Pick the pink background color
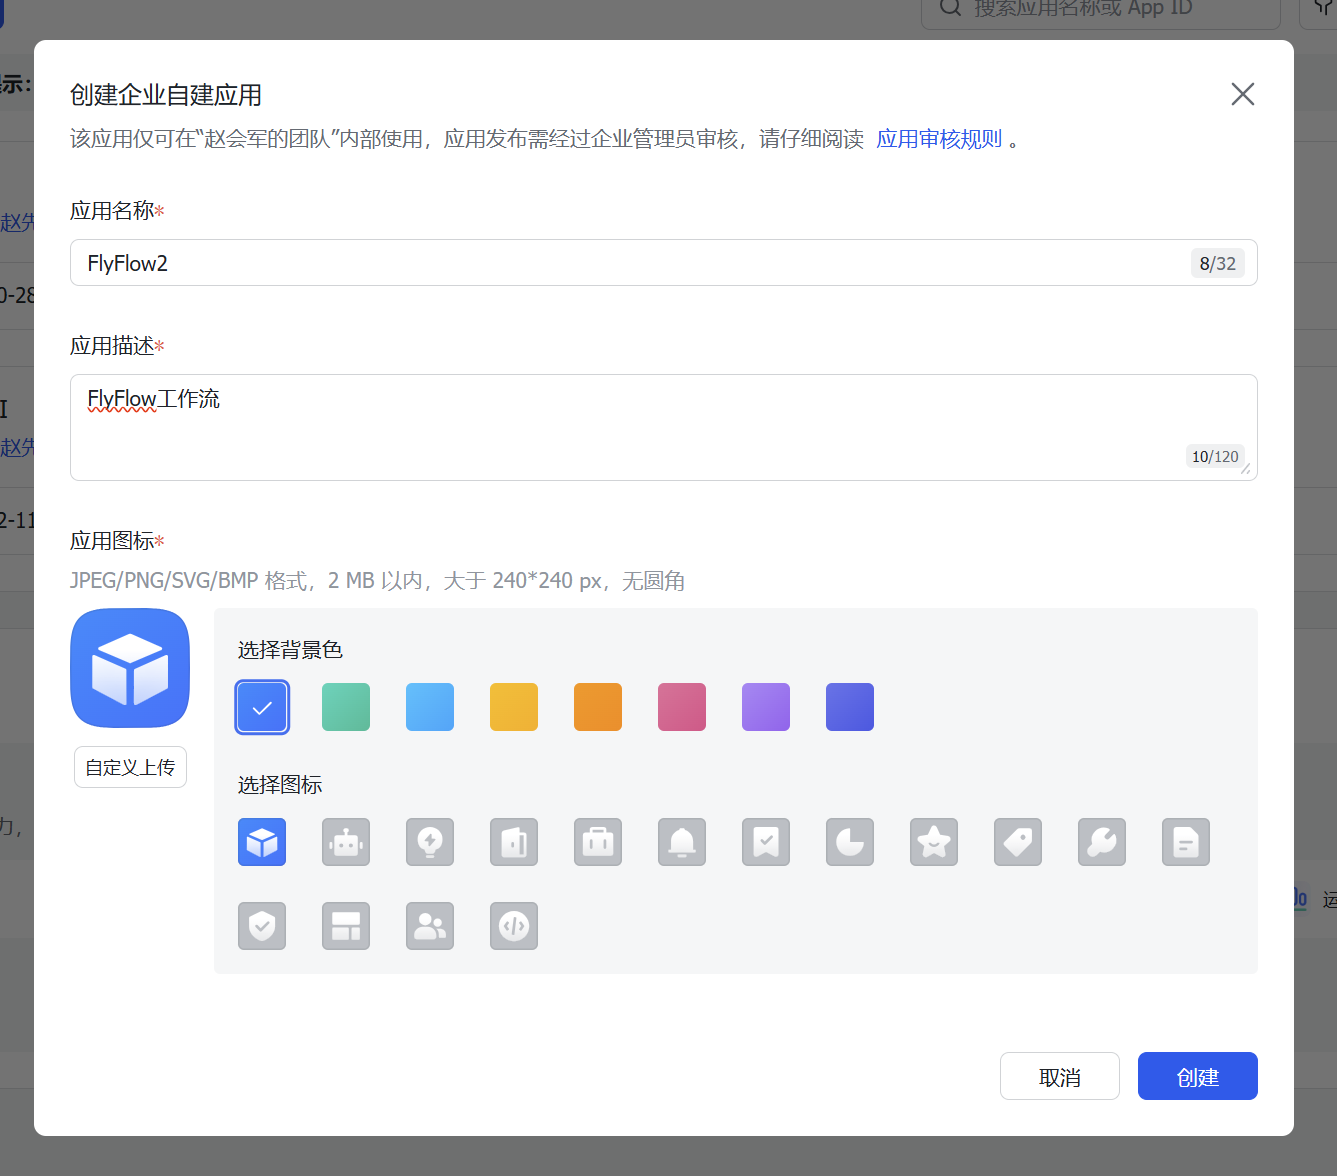1337x1176 pixels. 682,707
